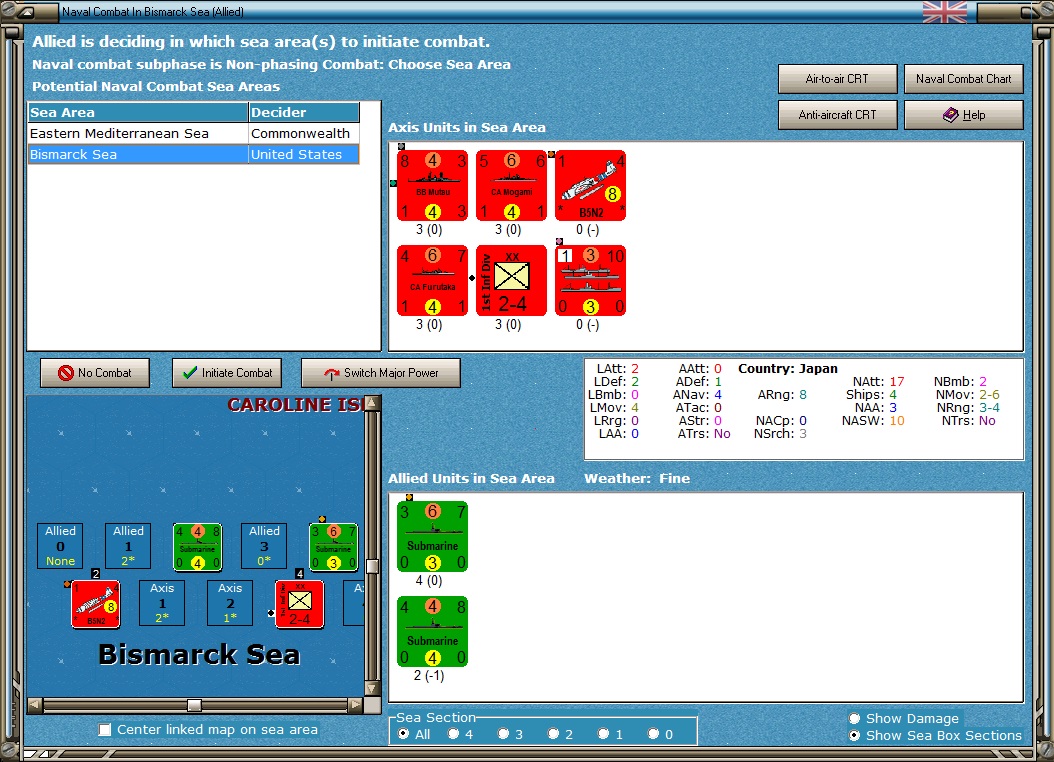The width and height of the screenshot is (1054, 762).
Task: Click the CAROLINE ISL map label
Action: [x=296, y=405]
